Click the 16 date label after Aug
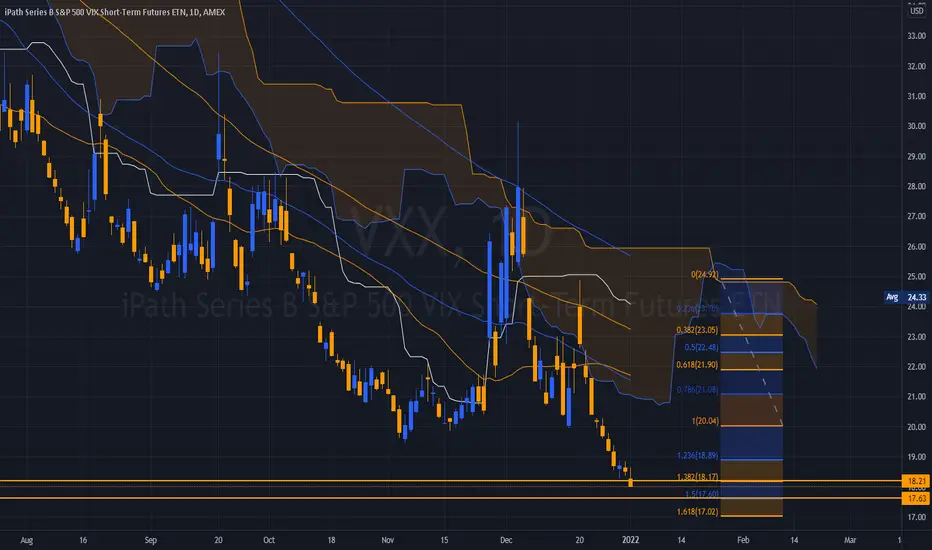 tap(83, 540)
